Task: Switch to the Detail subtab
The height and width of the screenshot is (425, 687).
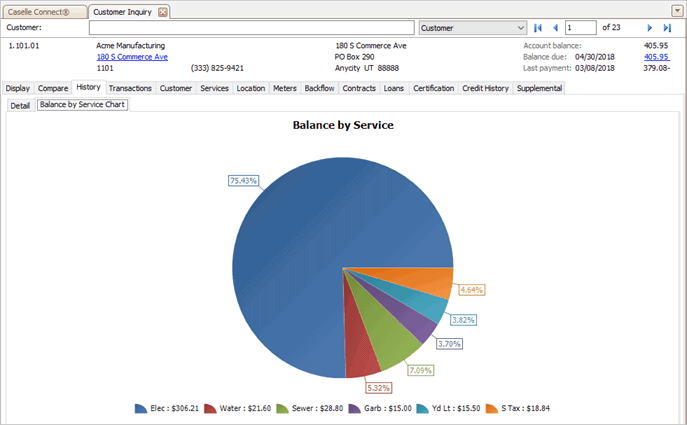Action: (x=20, y=104)
